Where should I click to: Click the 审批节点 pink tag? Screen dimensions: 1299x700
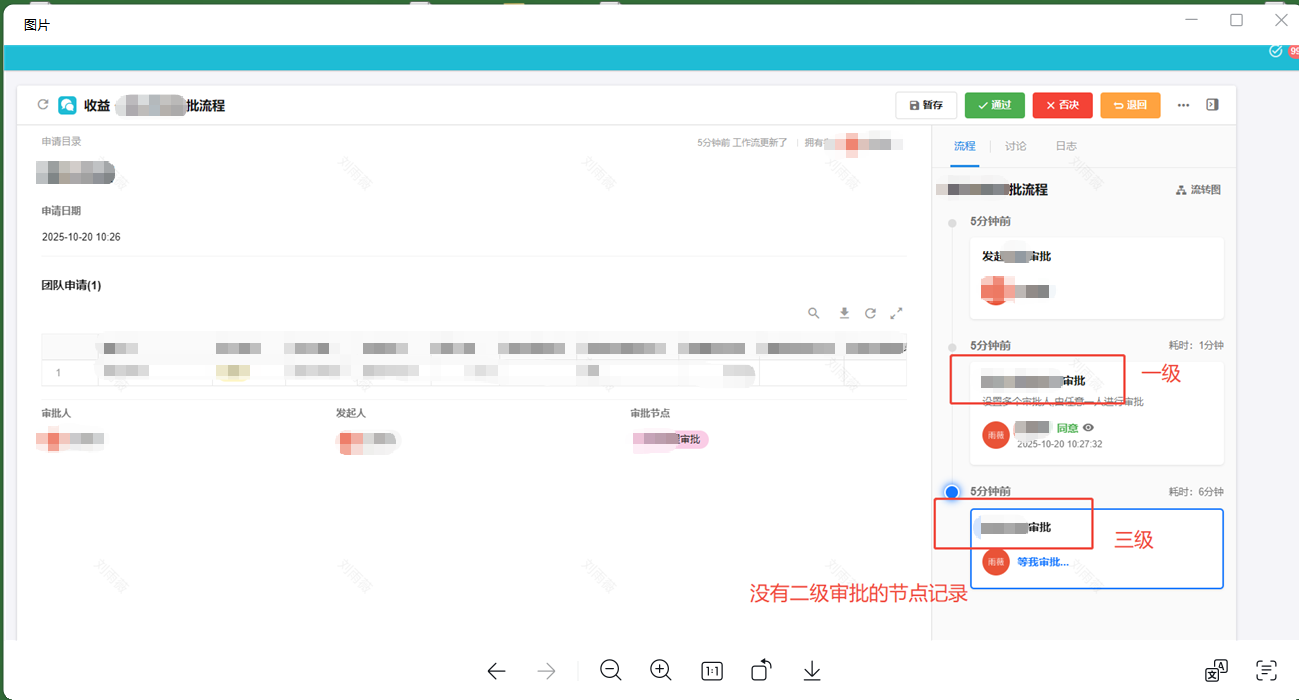pos(671,439)
